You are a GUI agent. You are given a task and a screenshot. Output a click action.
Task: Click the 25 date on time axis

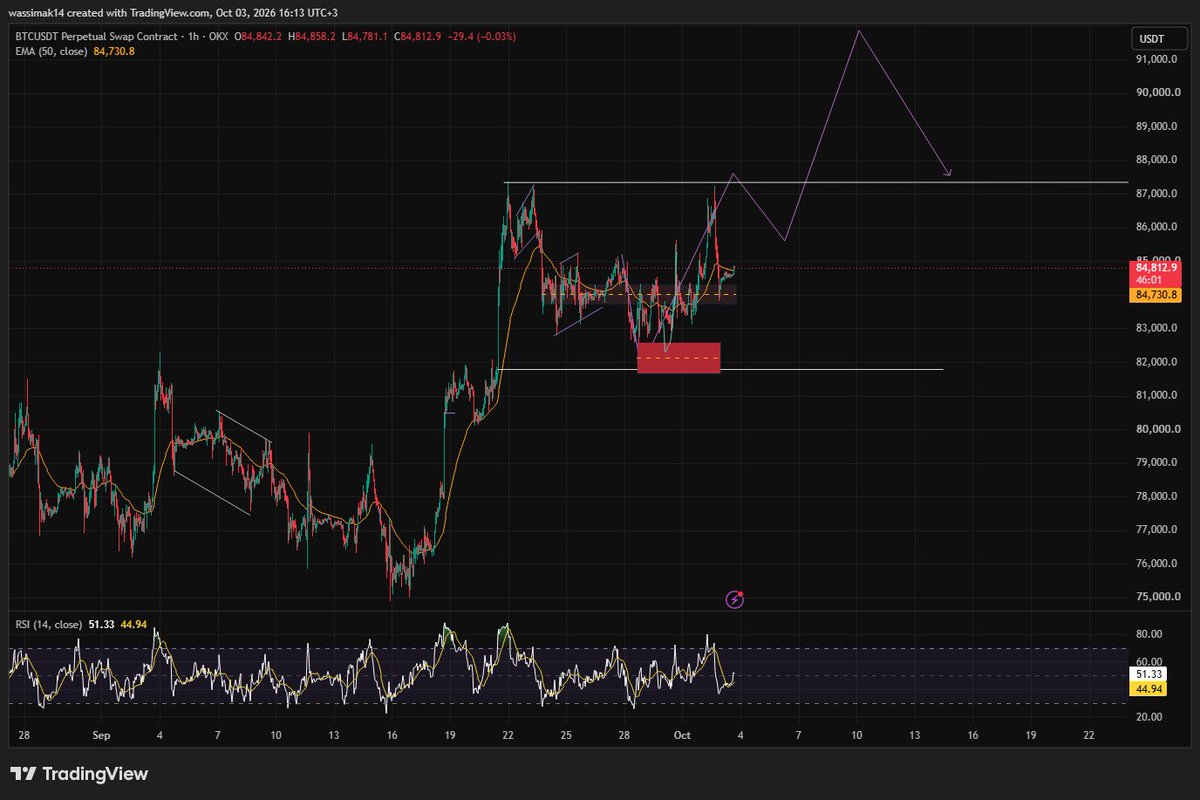(x=566, y=735)
